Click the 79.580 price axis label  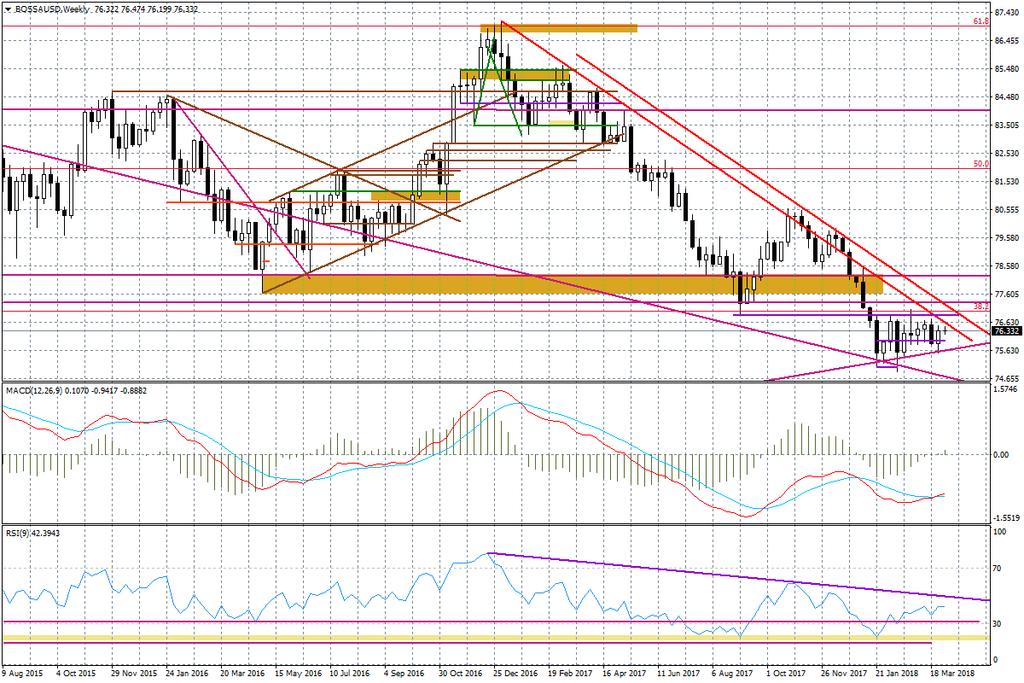point(1007,238)
